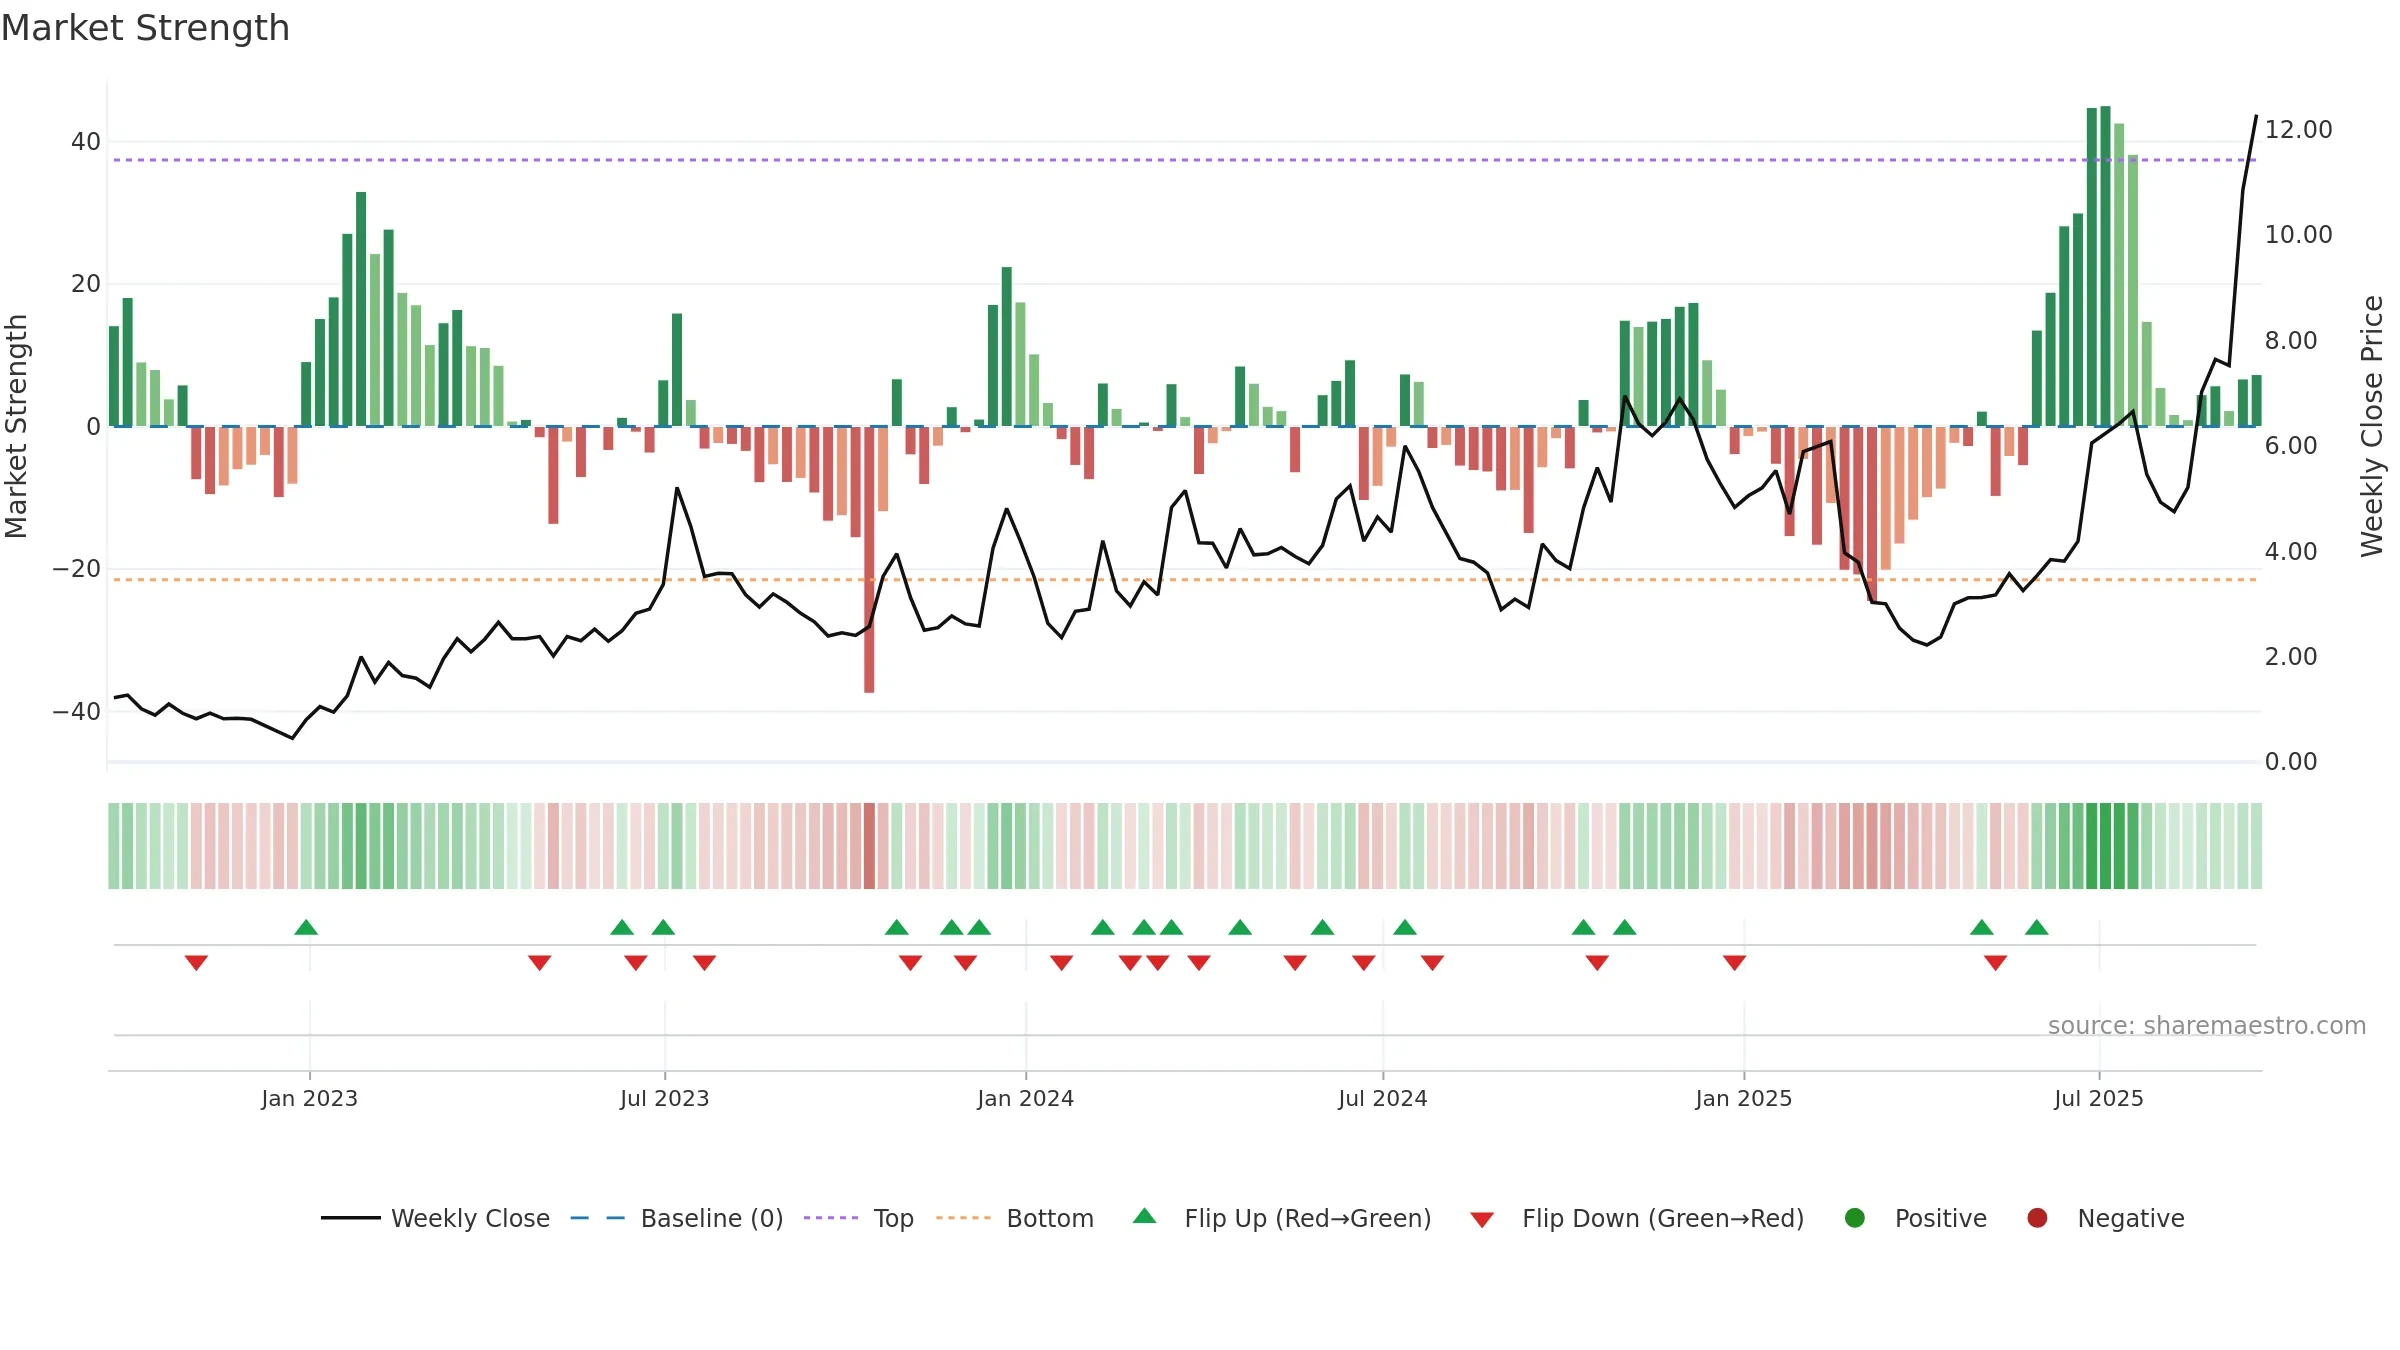Click the source: sharemaestro.com text
Screen dimensions: 2400x1350
coord(2207,1026)
